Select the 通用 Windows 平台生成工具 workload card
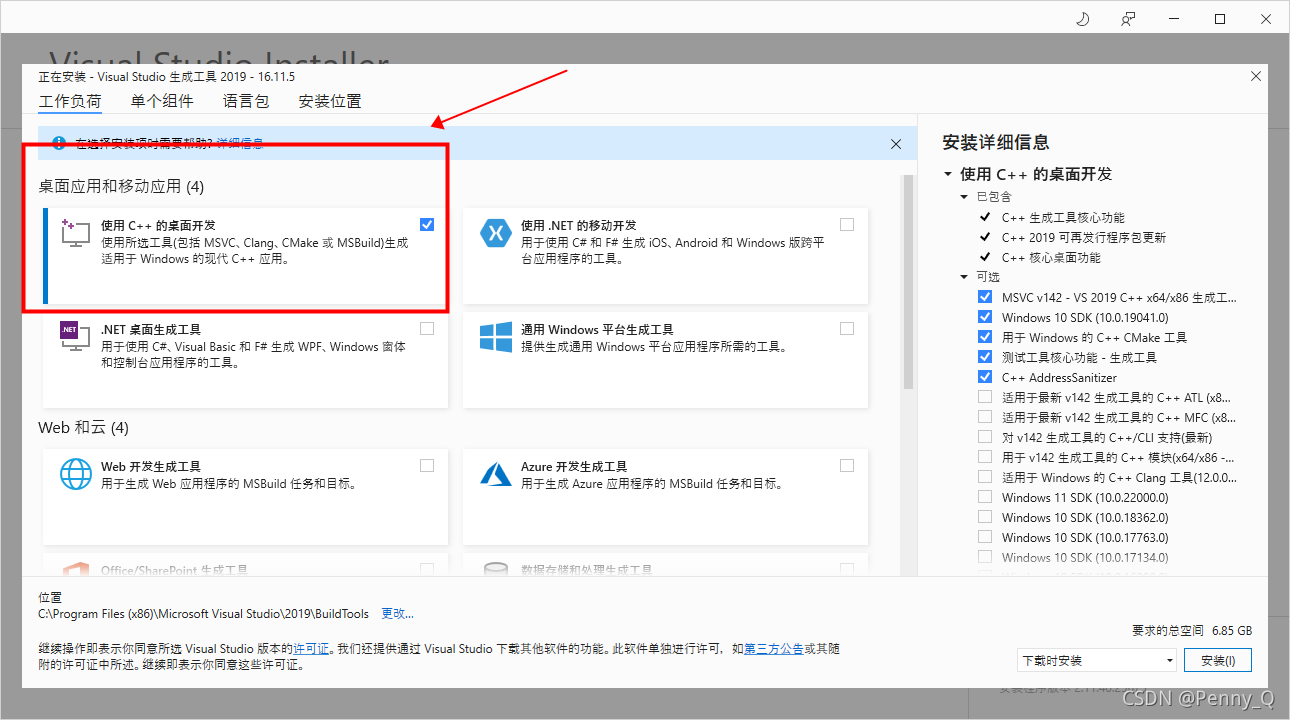 tap(665, 359)
